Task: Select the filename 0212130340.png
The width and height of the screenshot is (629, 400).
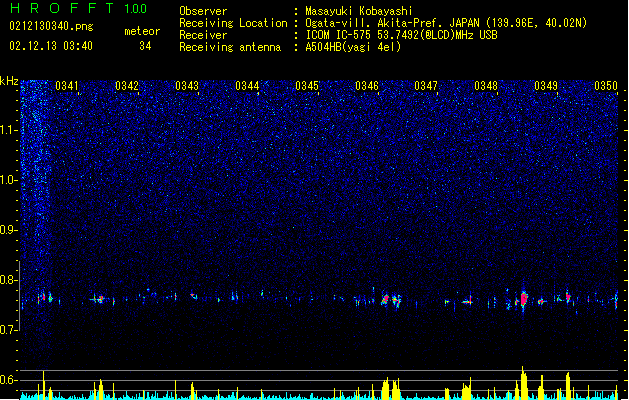Action: coord(51,27)
